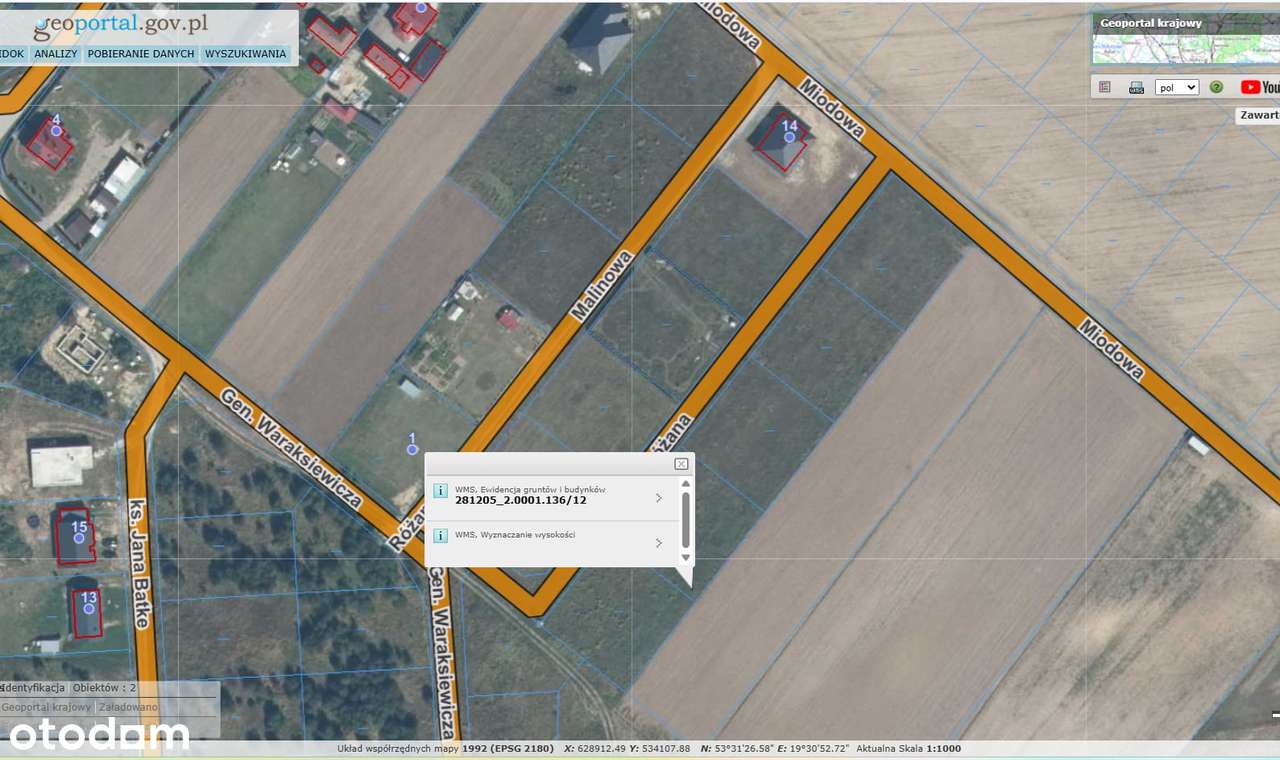Click the ks. Jana Batke street label
This screenshot has height=760, width=1280.
click(138, 563)
